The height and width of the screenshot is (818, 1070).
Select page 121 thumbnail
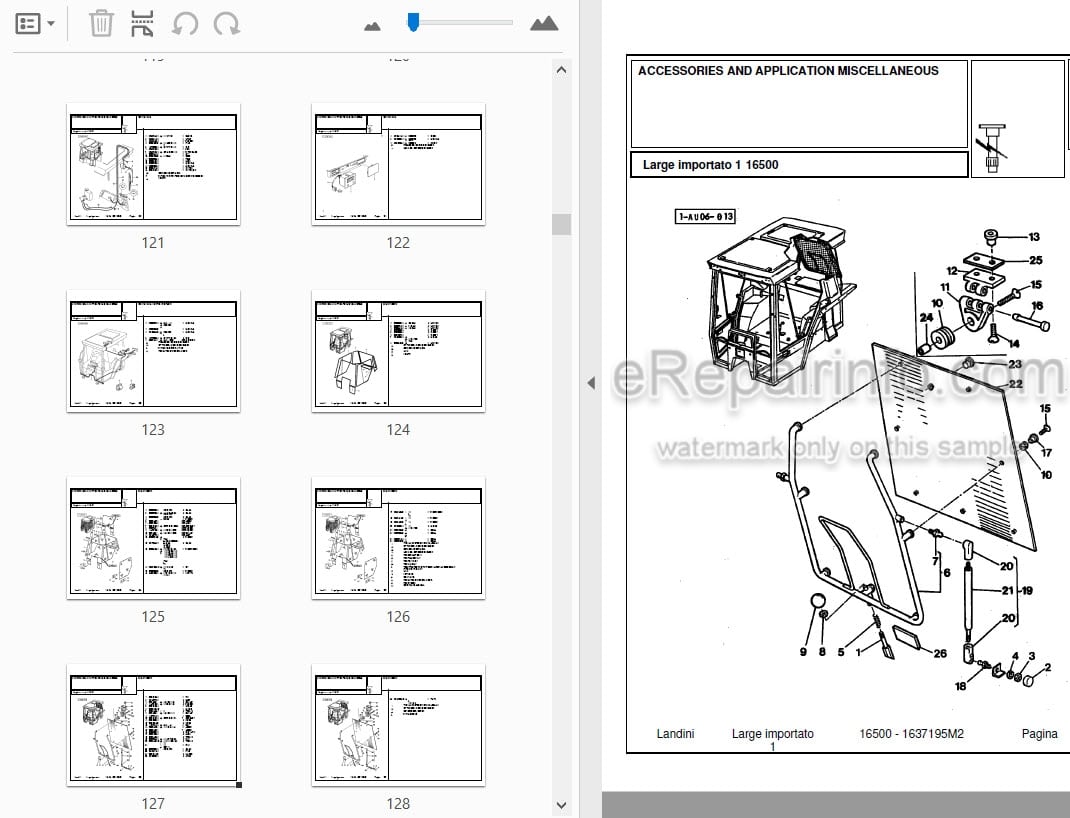click(154, 164)
